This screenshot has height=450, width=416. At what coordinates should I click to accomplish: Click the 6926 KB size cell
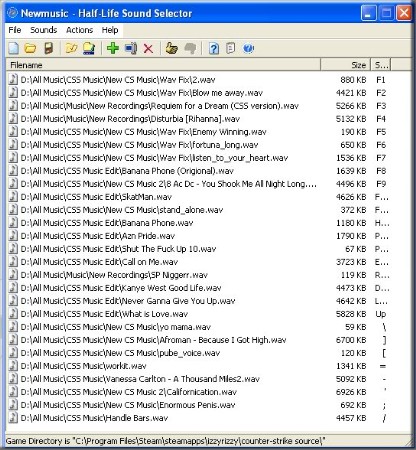[x=351, y=392]
